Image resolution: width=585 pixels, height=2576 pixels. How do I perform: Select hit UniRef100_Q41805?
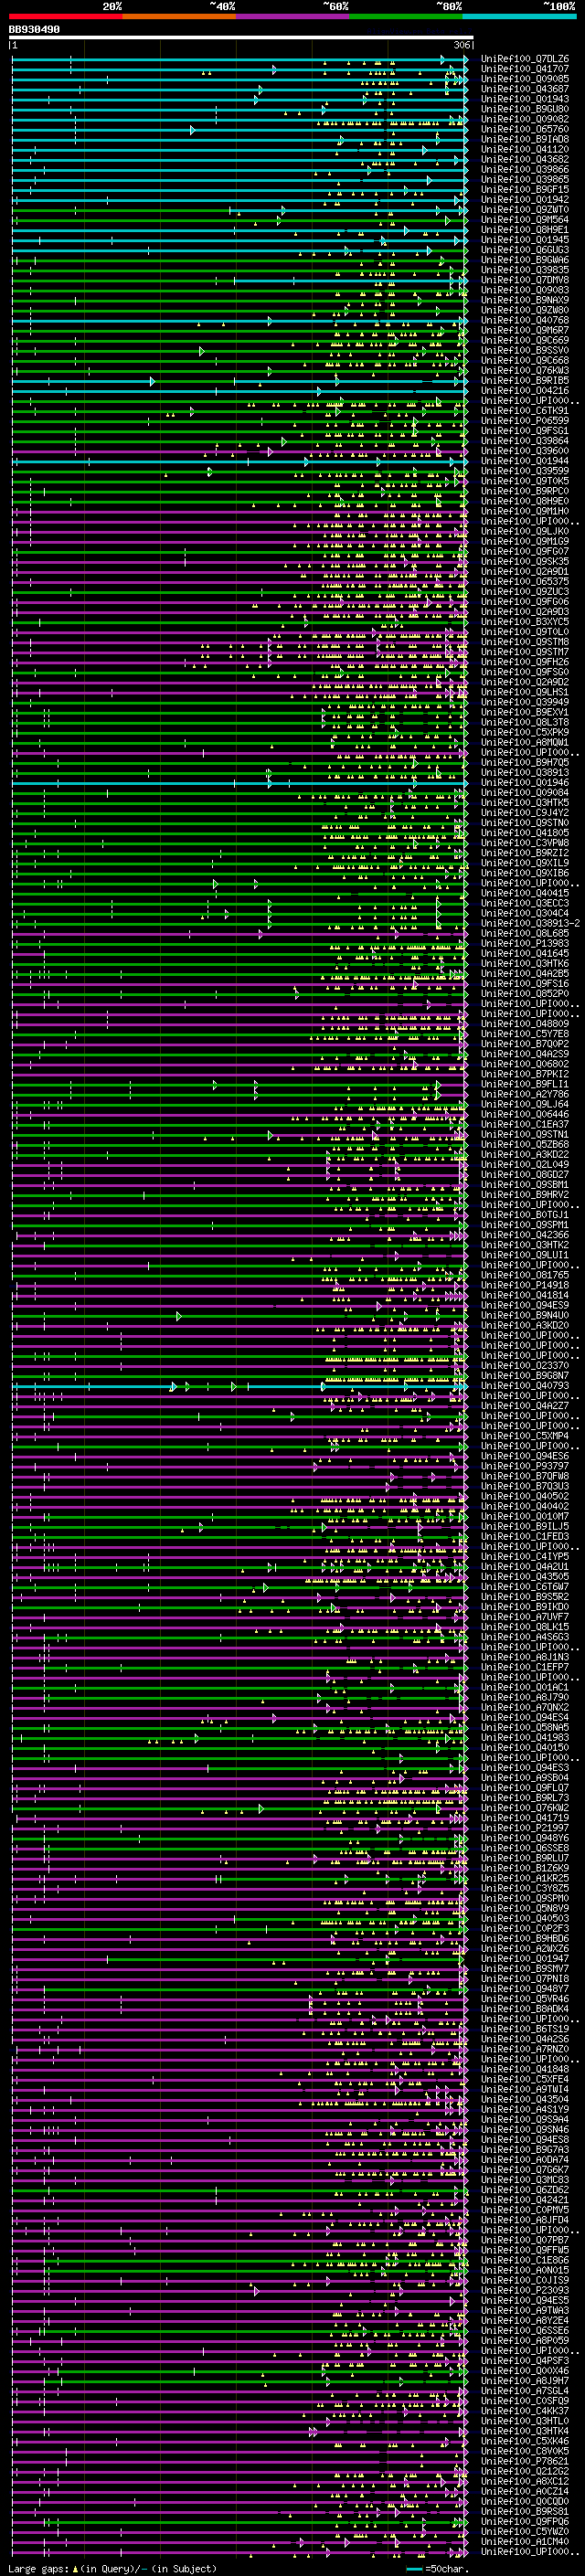point(525,833)
